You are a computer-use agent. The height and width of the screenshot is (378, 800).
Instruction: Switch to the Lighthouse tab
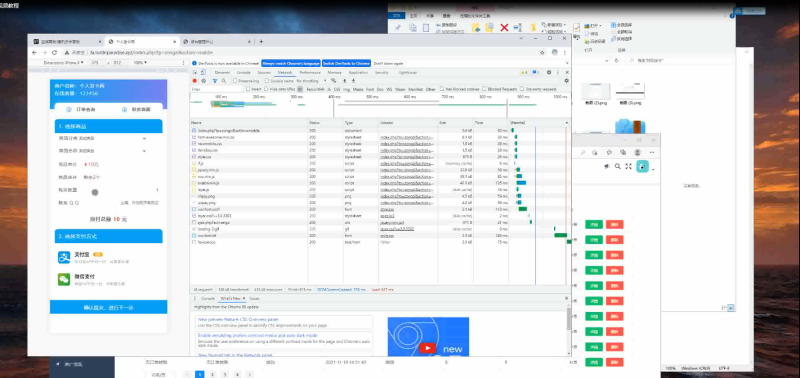point(407,72)
